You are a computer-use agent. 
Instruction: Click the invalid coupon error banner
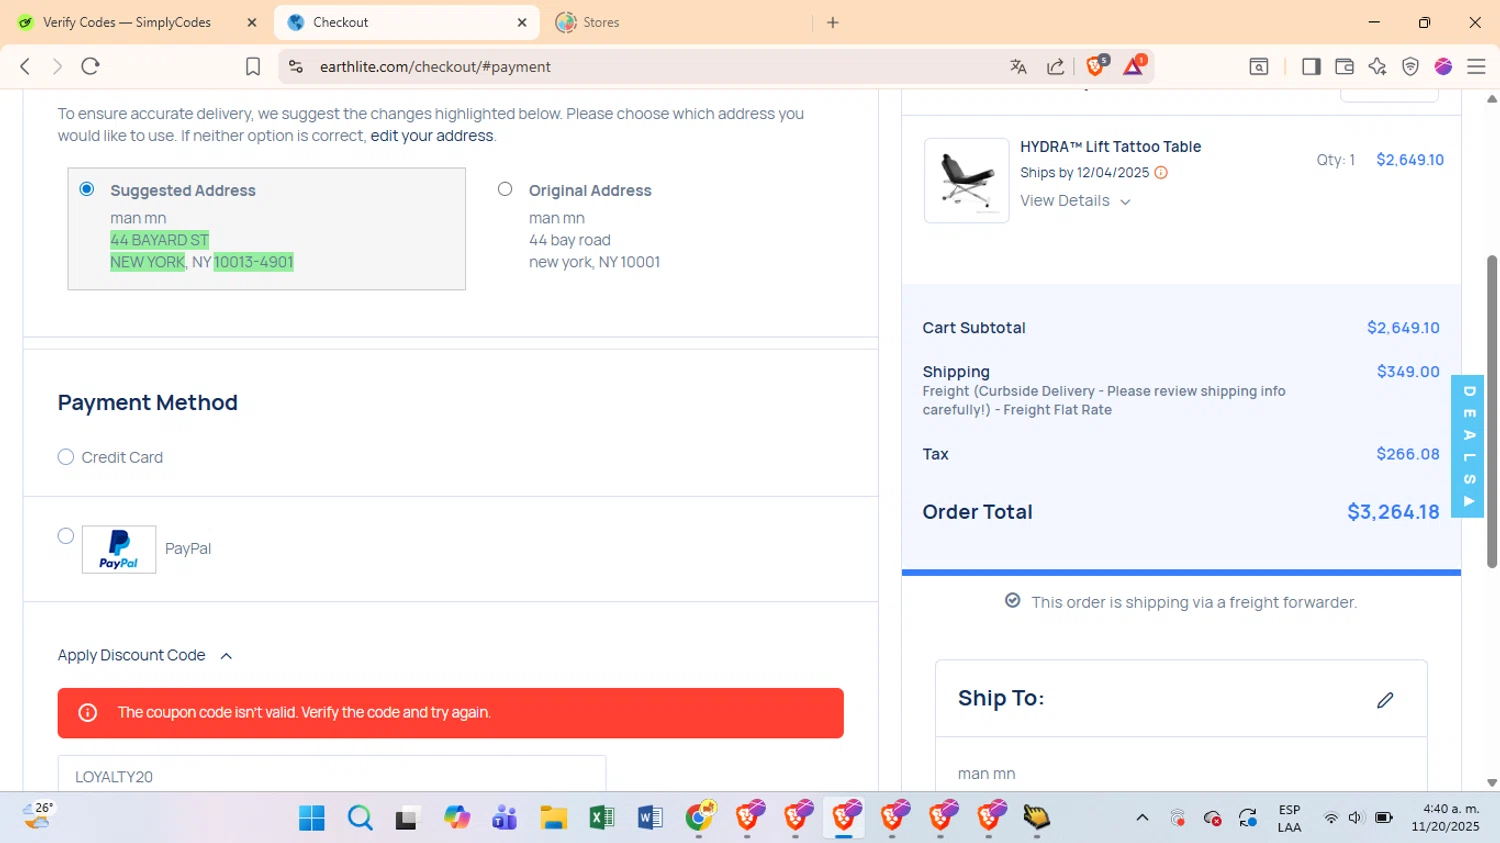[x=451, y=713]
